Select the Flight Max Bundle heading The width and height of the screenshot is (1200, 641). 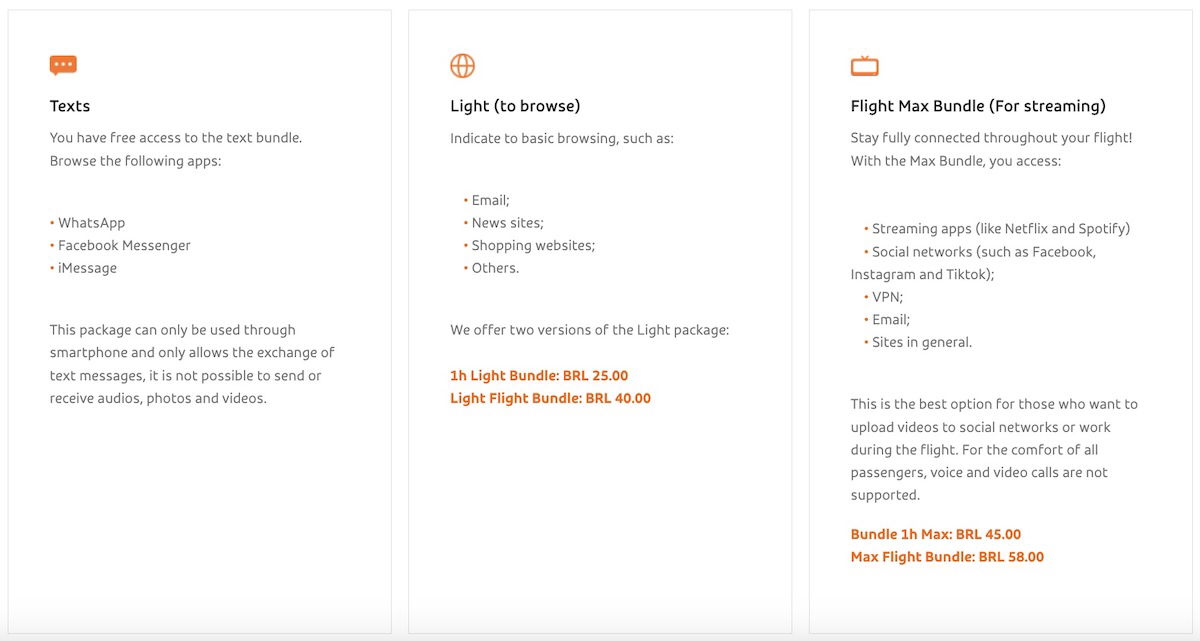[978, 106]
